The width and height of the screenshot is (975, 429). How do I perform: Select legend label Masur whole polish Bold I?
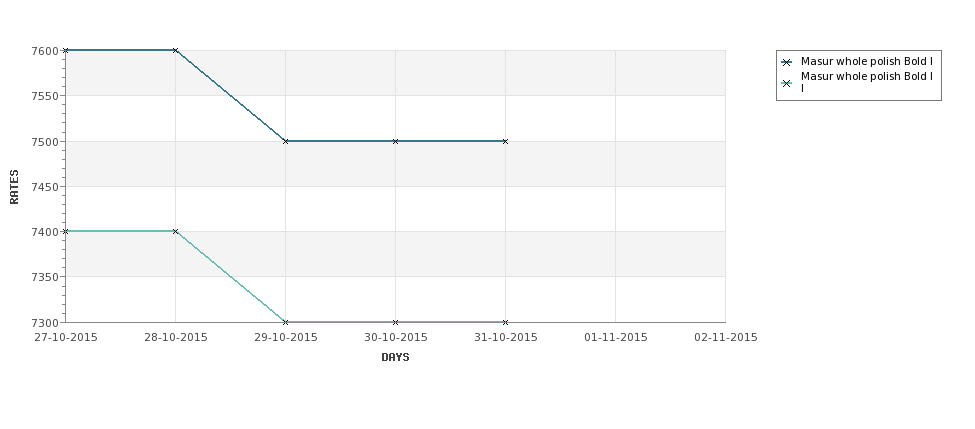[867, 62]
